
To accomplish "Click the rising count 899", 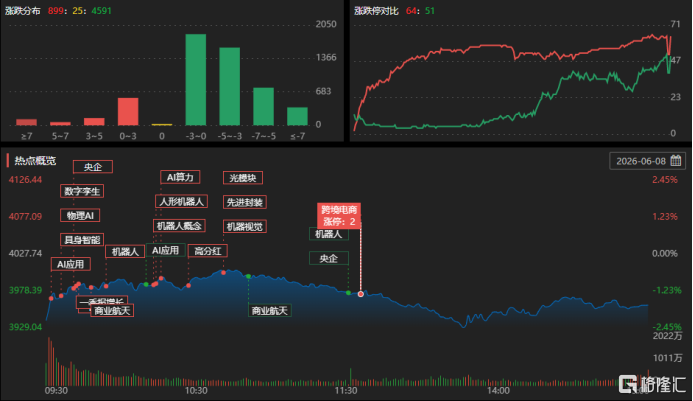I will click(x=56, y=11).
